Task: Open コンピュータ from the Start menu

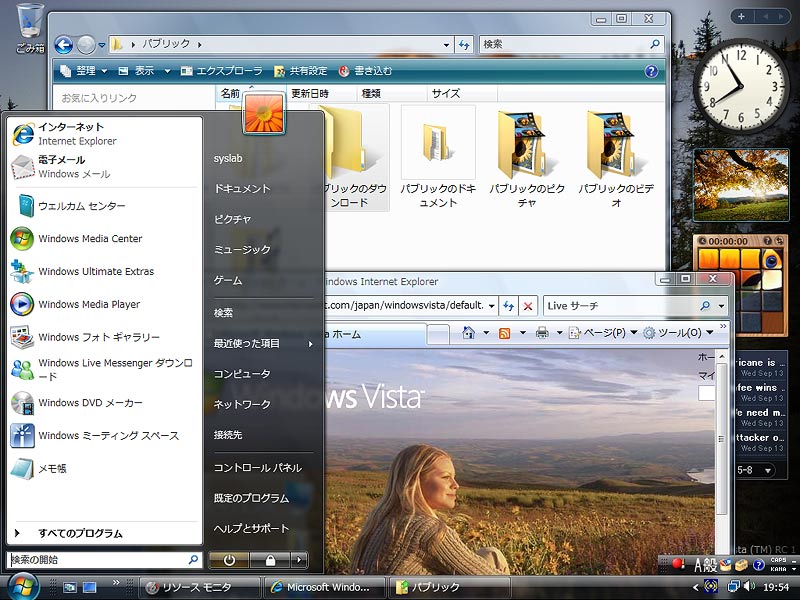Action: pyautogui.click(x=242, y=374)
